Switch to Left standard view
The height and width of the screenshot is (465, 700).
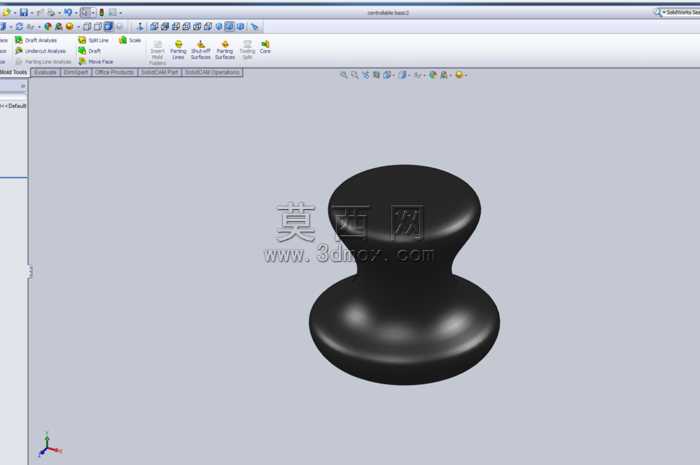[x=175, y=27]
